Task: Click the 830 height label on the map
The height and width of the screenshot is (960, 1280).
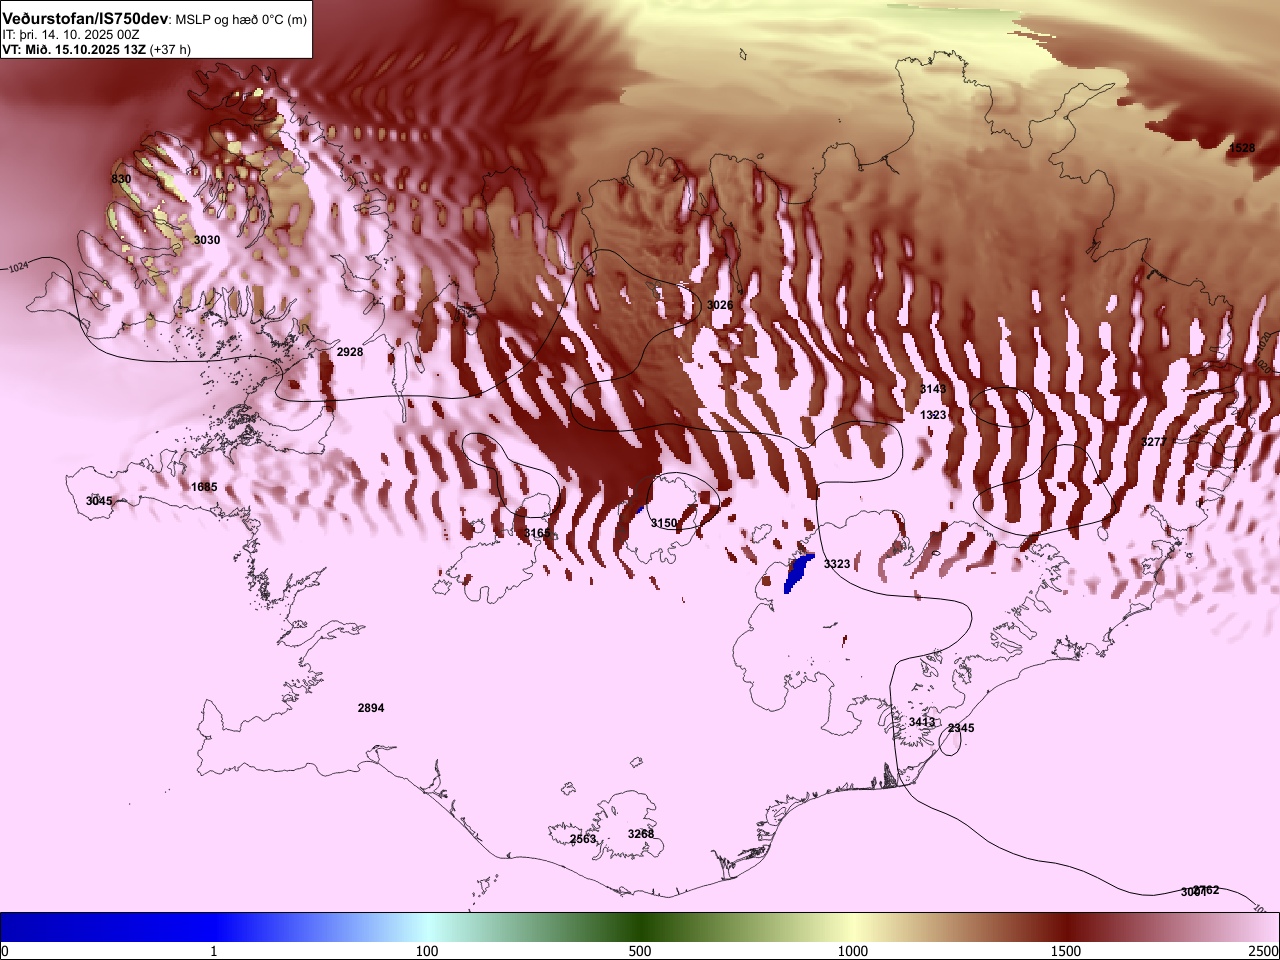Action: (x=121, y=179)
